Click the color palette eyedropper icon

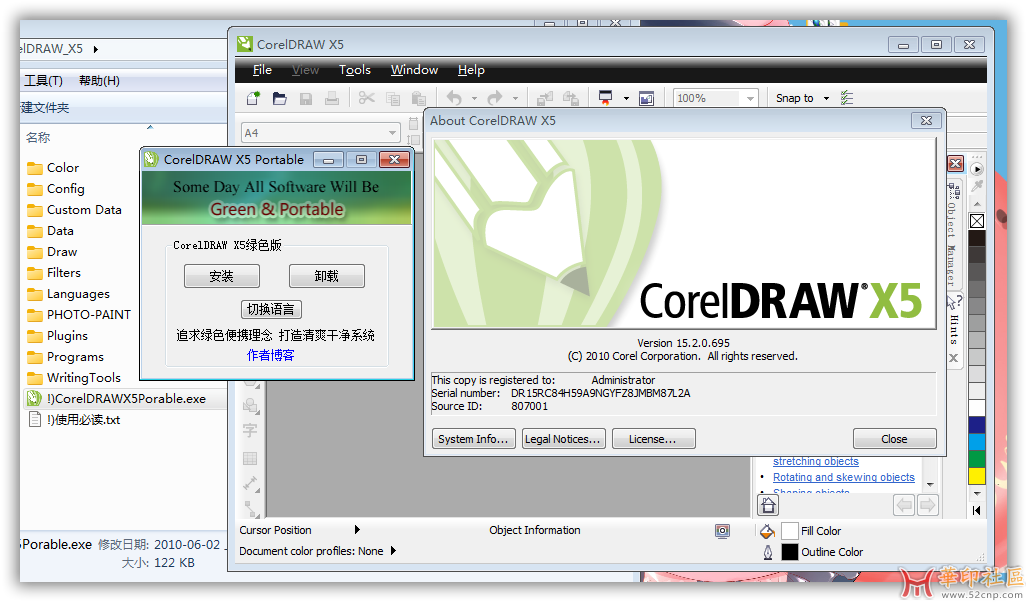(x=977, y=187)
